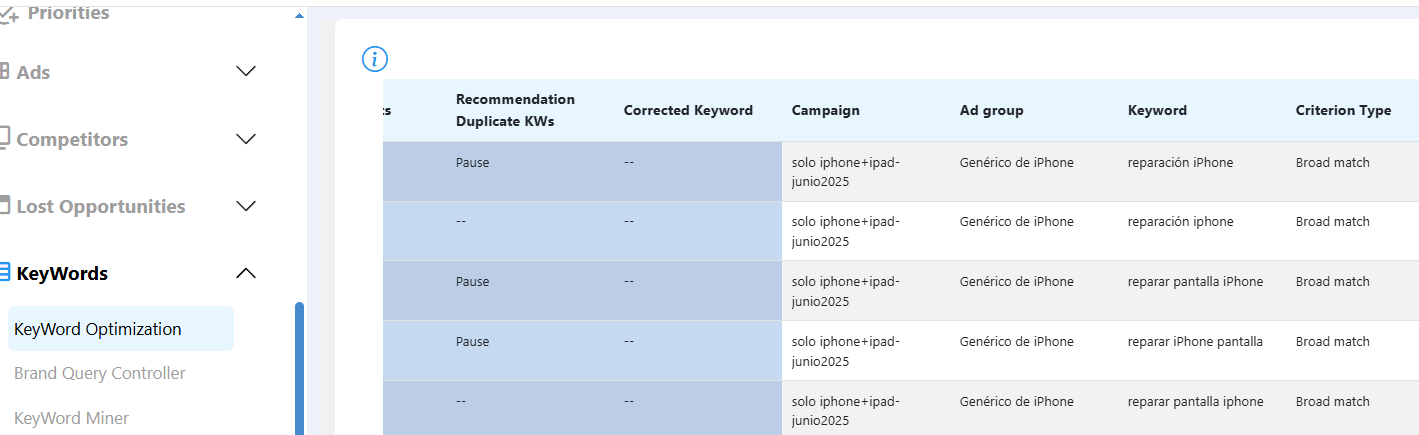This screenshot has width=1419, height=435.
Task: Click the KeyWords list icon
Action: point(5,272)
